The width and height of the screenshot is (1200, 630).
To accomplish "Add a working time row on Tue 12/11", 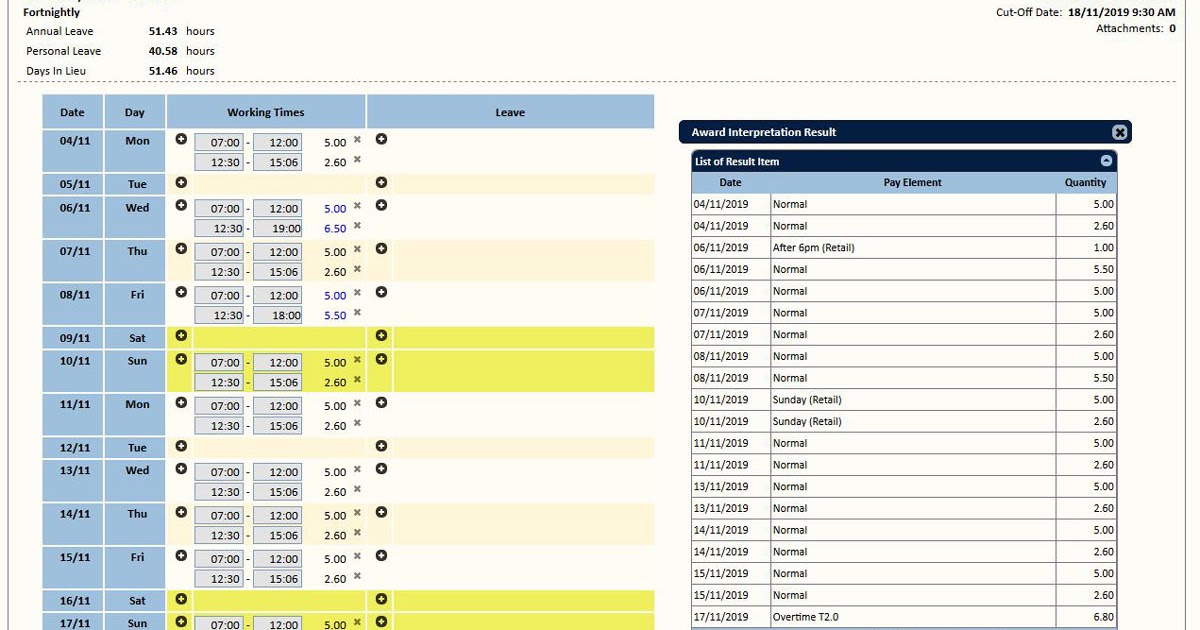I will 180,447.
